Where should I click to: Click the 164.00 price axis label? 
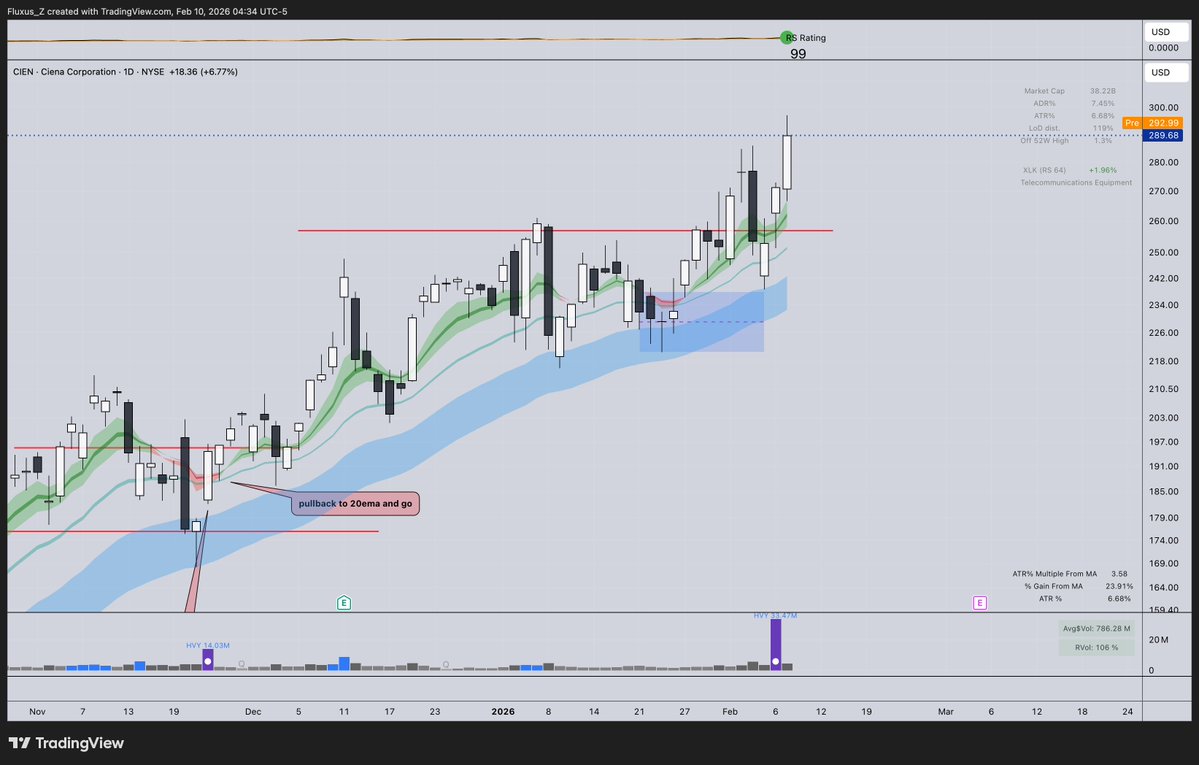point(1163,588)
